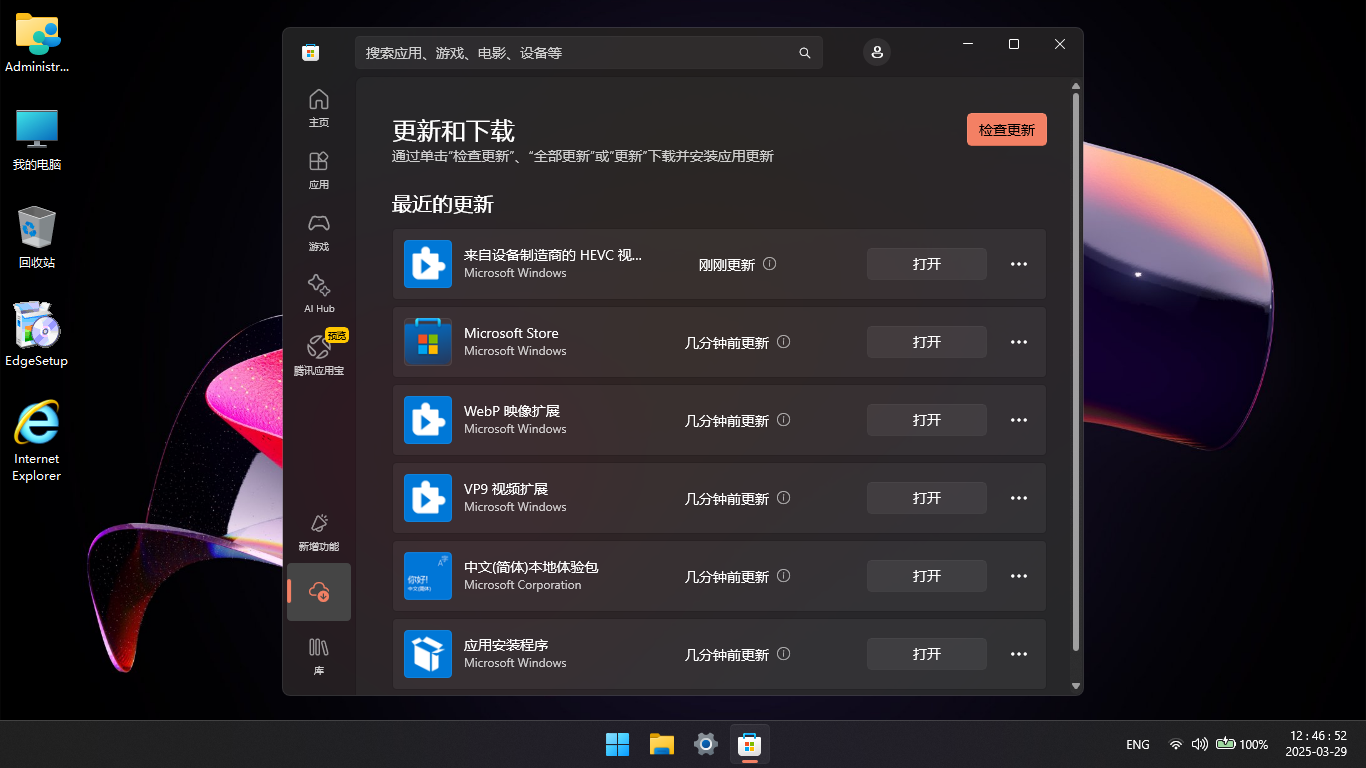Open more options for HEVC video extension
This screenshot has width=1366, height=768.
pos(1019,264)
